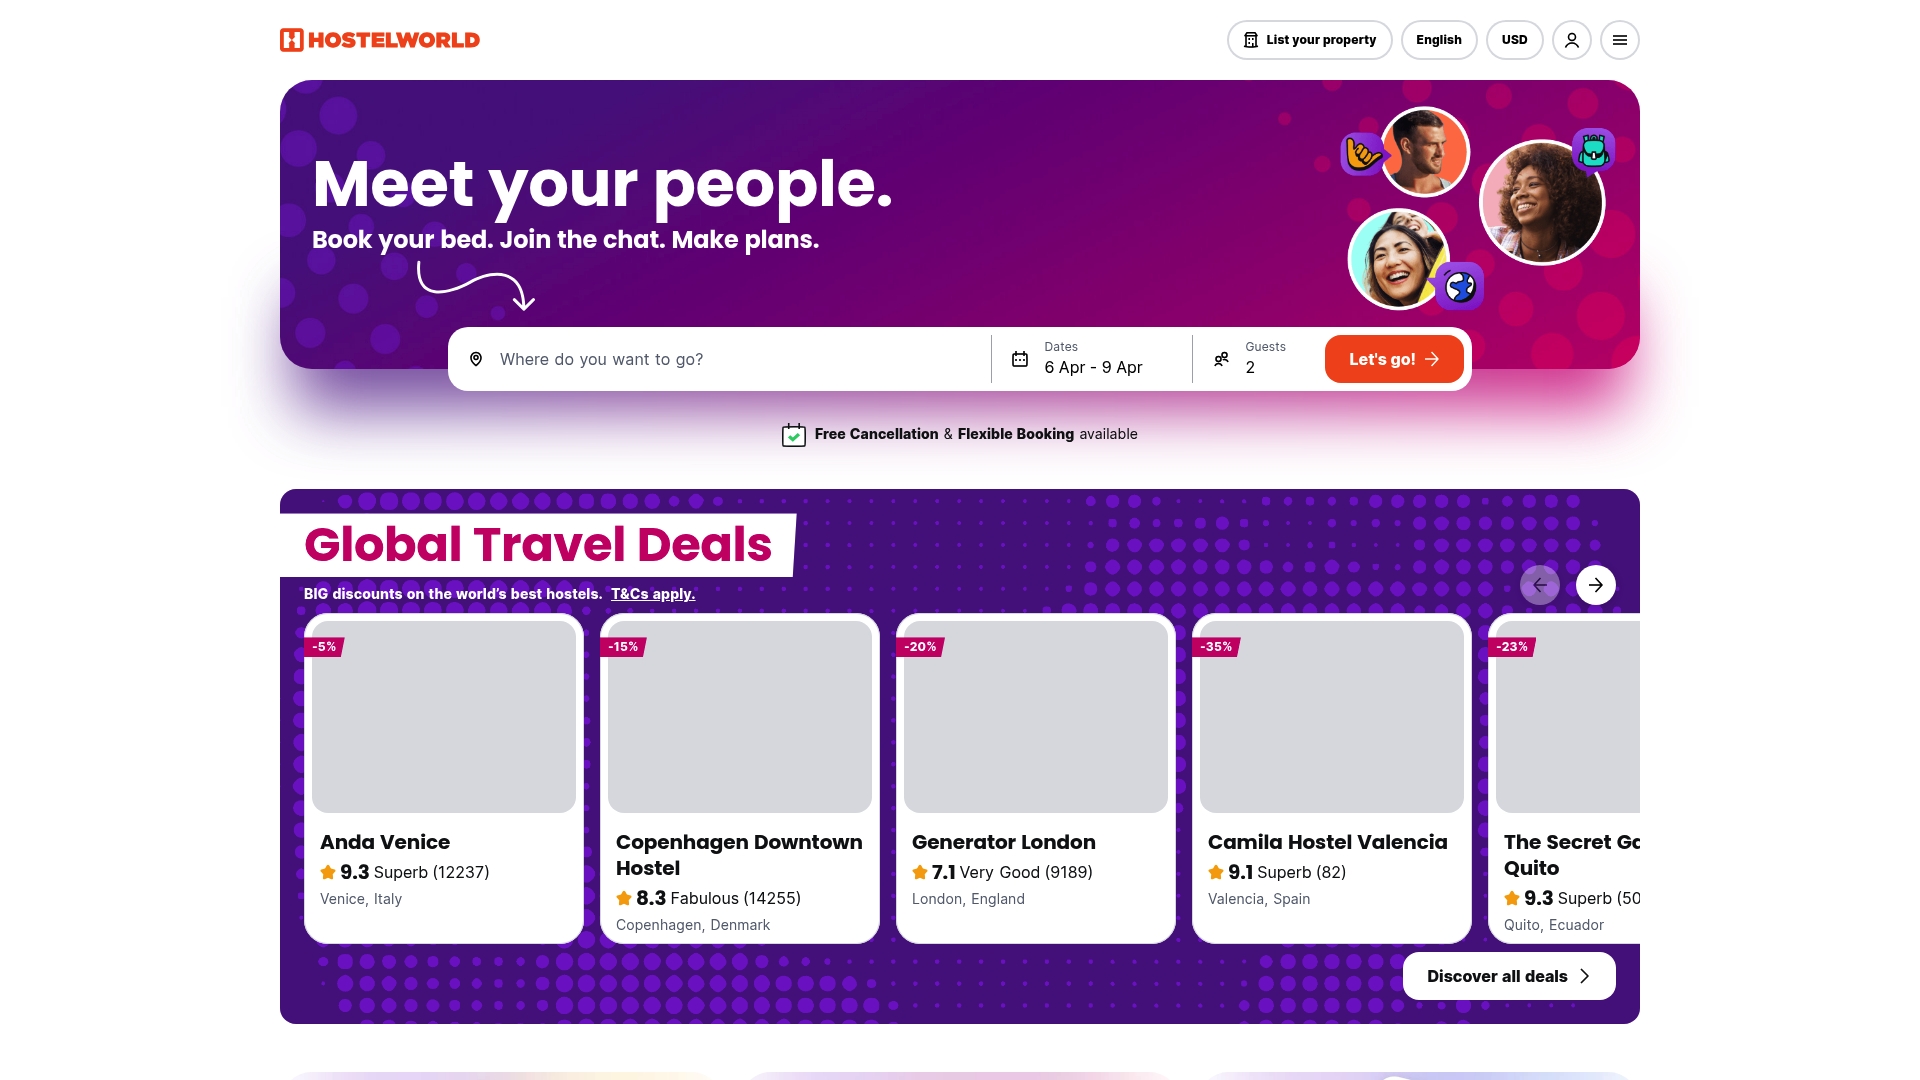Open the T&Cs apply link
Viewport: 1920px width, 1080px height.
click(652, 594)
